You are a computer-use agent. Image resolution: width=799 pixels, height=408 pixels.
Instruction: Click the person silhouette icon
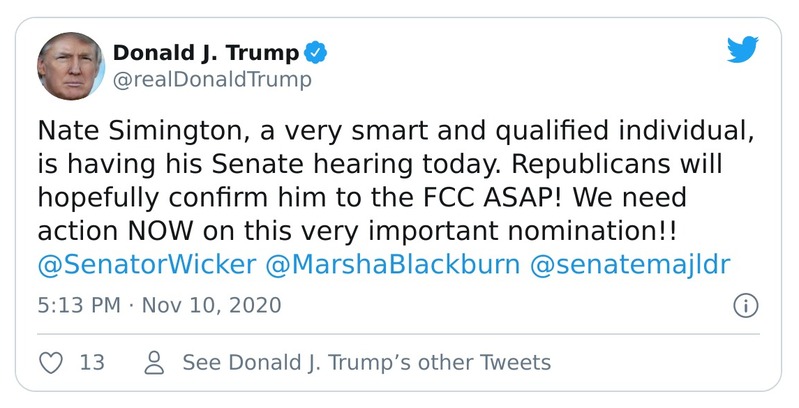coord(154,362)
